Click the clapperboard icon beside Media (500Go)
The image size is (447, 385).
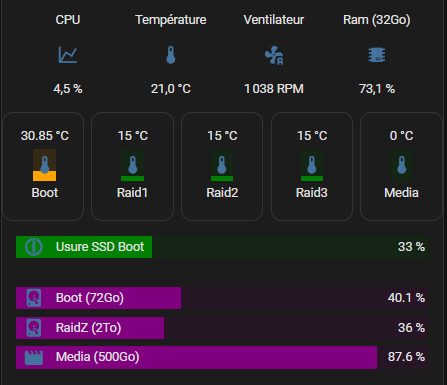[x=34, y=357]
